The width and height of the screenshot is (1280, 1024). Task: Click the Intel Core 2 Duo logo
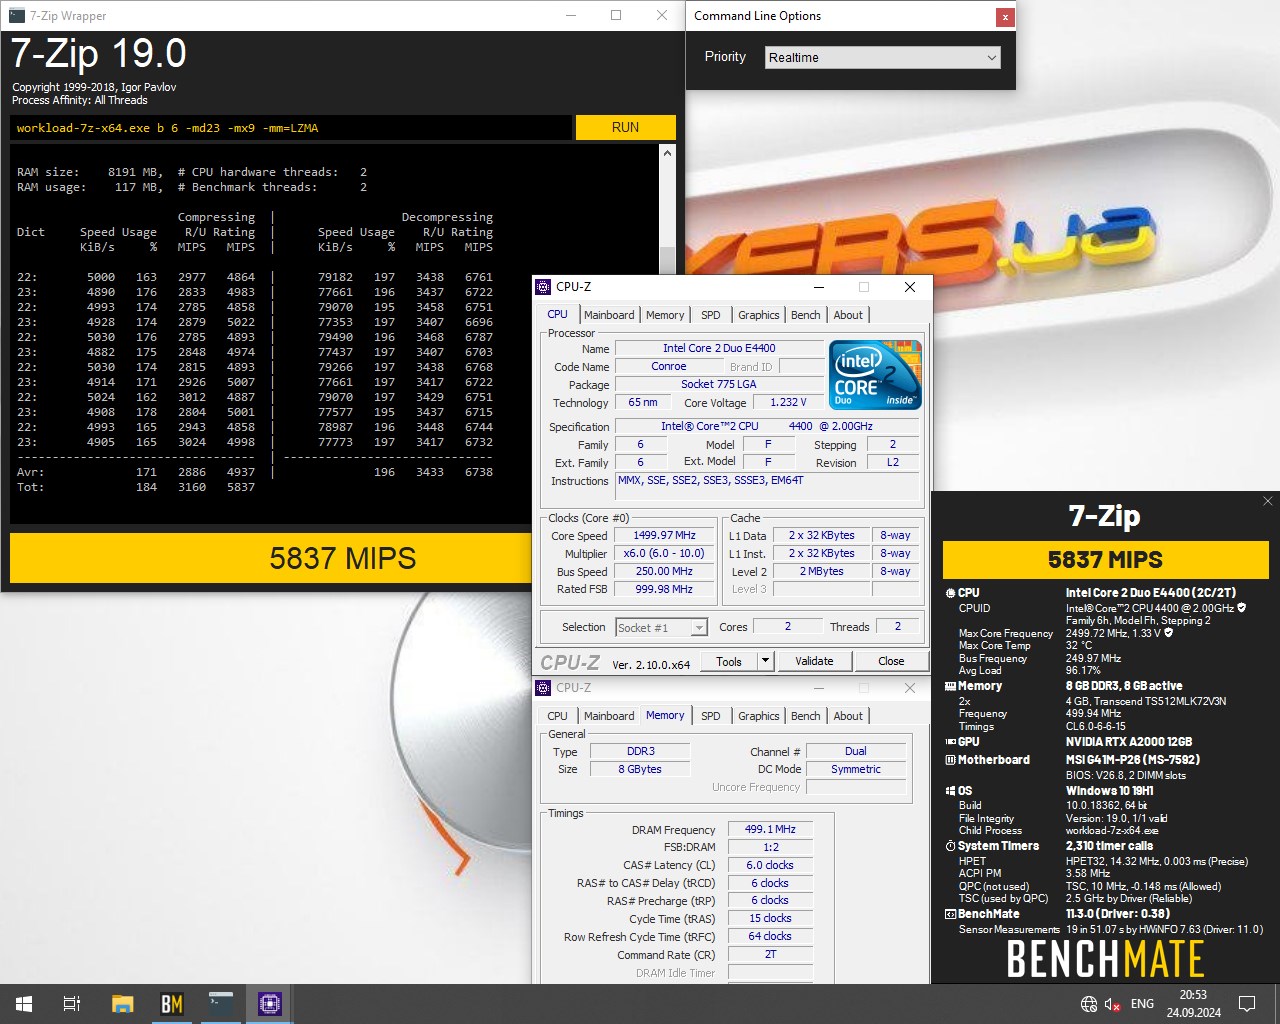click(876, 375)
